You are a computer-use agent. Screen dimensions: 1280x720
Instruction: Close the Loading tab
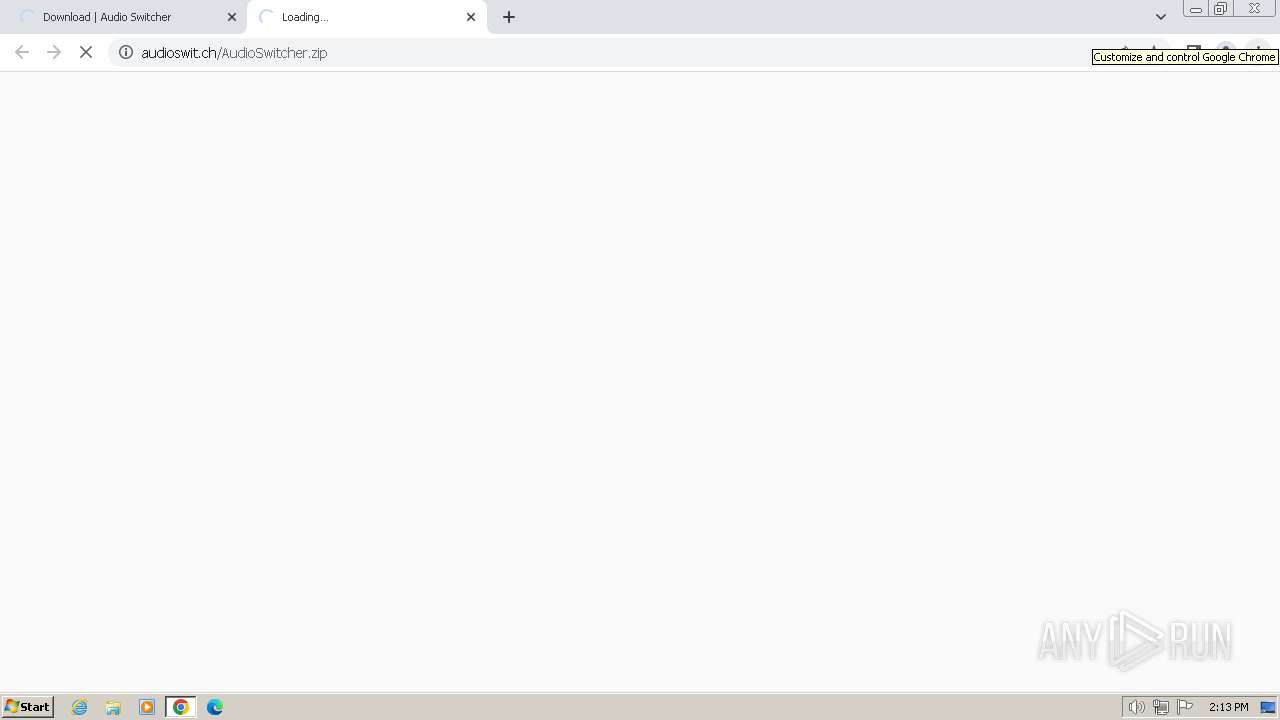(471, 17)
